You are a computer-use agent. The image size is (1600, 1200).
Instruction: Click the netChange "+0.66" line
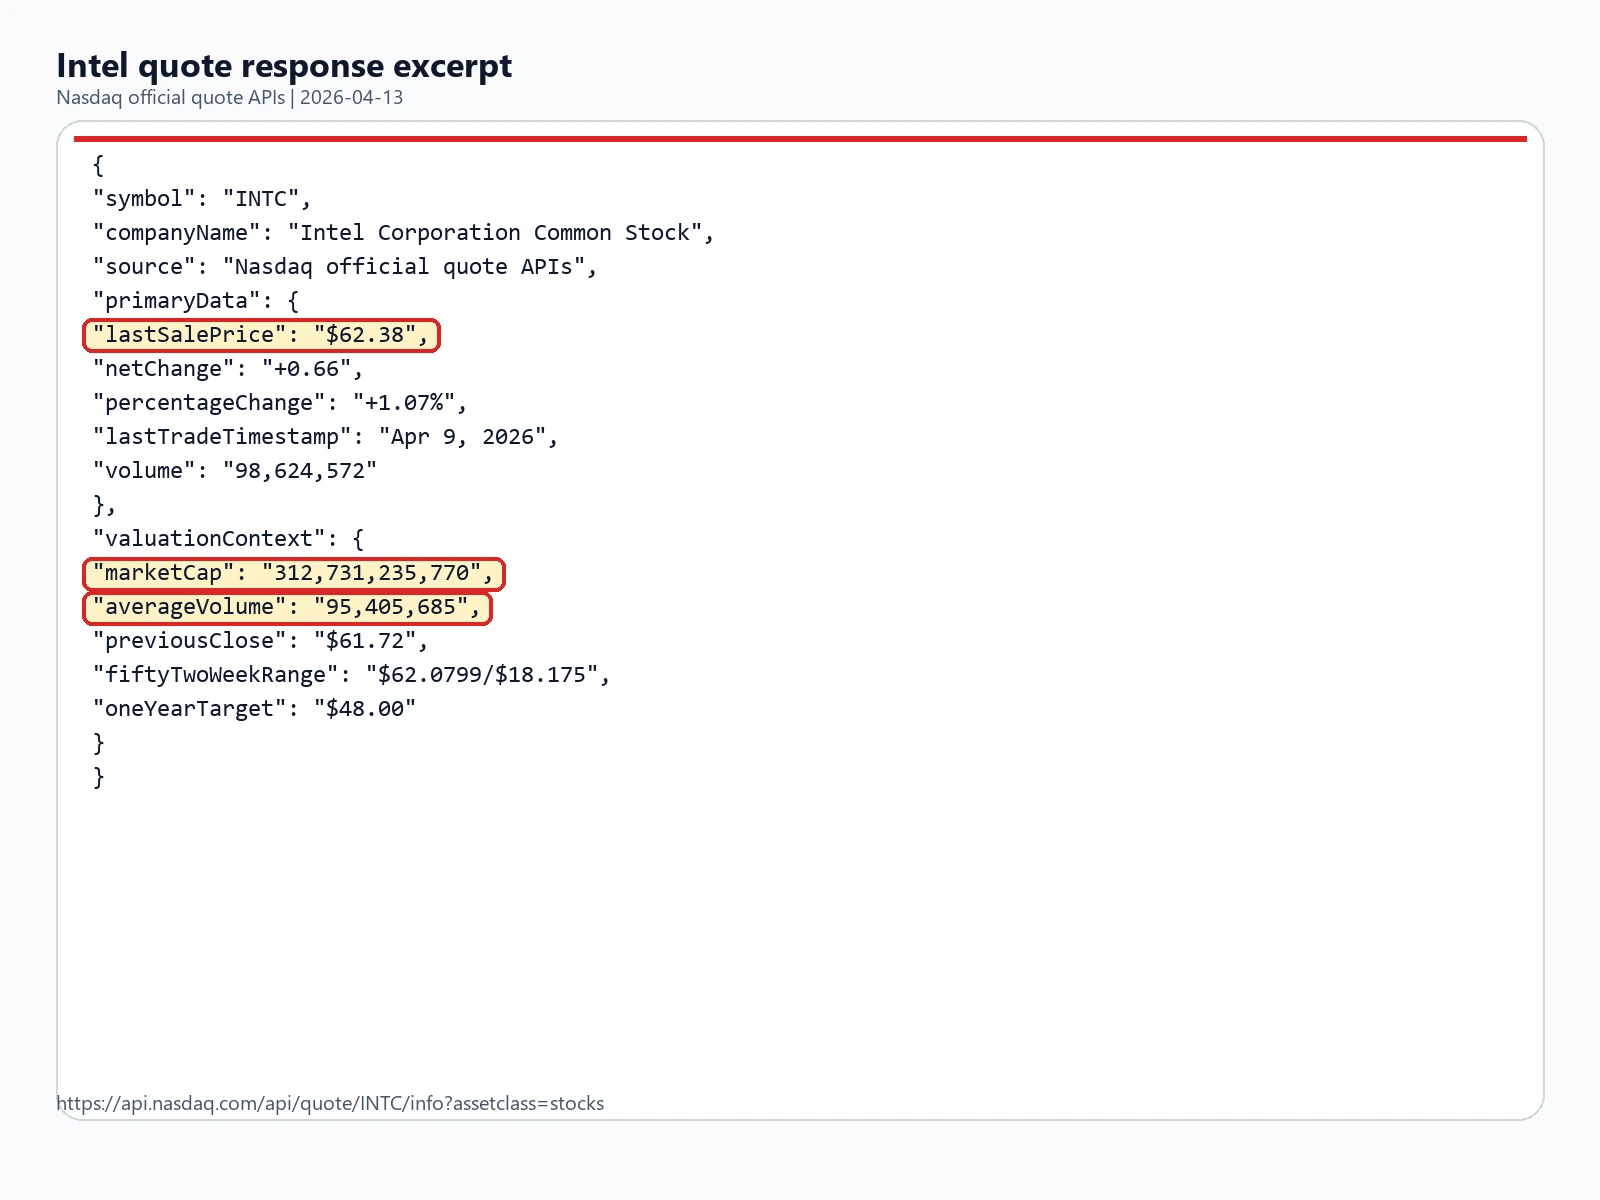pyautogui.click(x=228, y=369)
